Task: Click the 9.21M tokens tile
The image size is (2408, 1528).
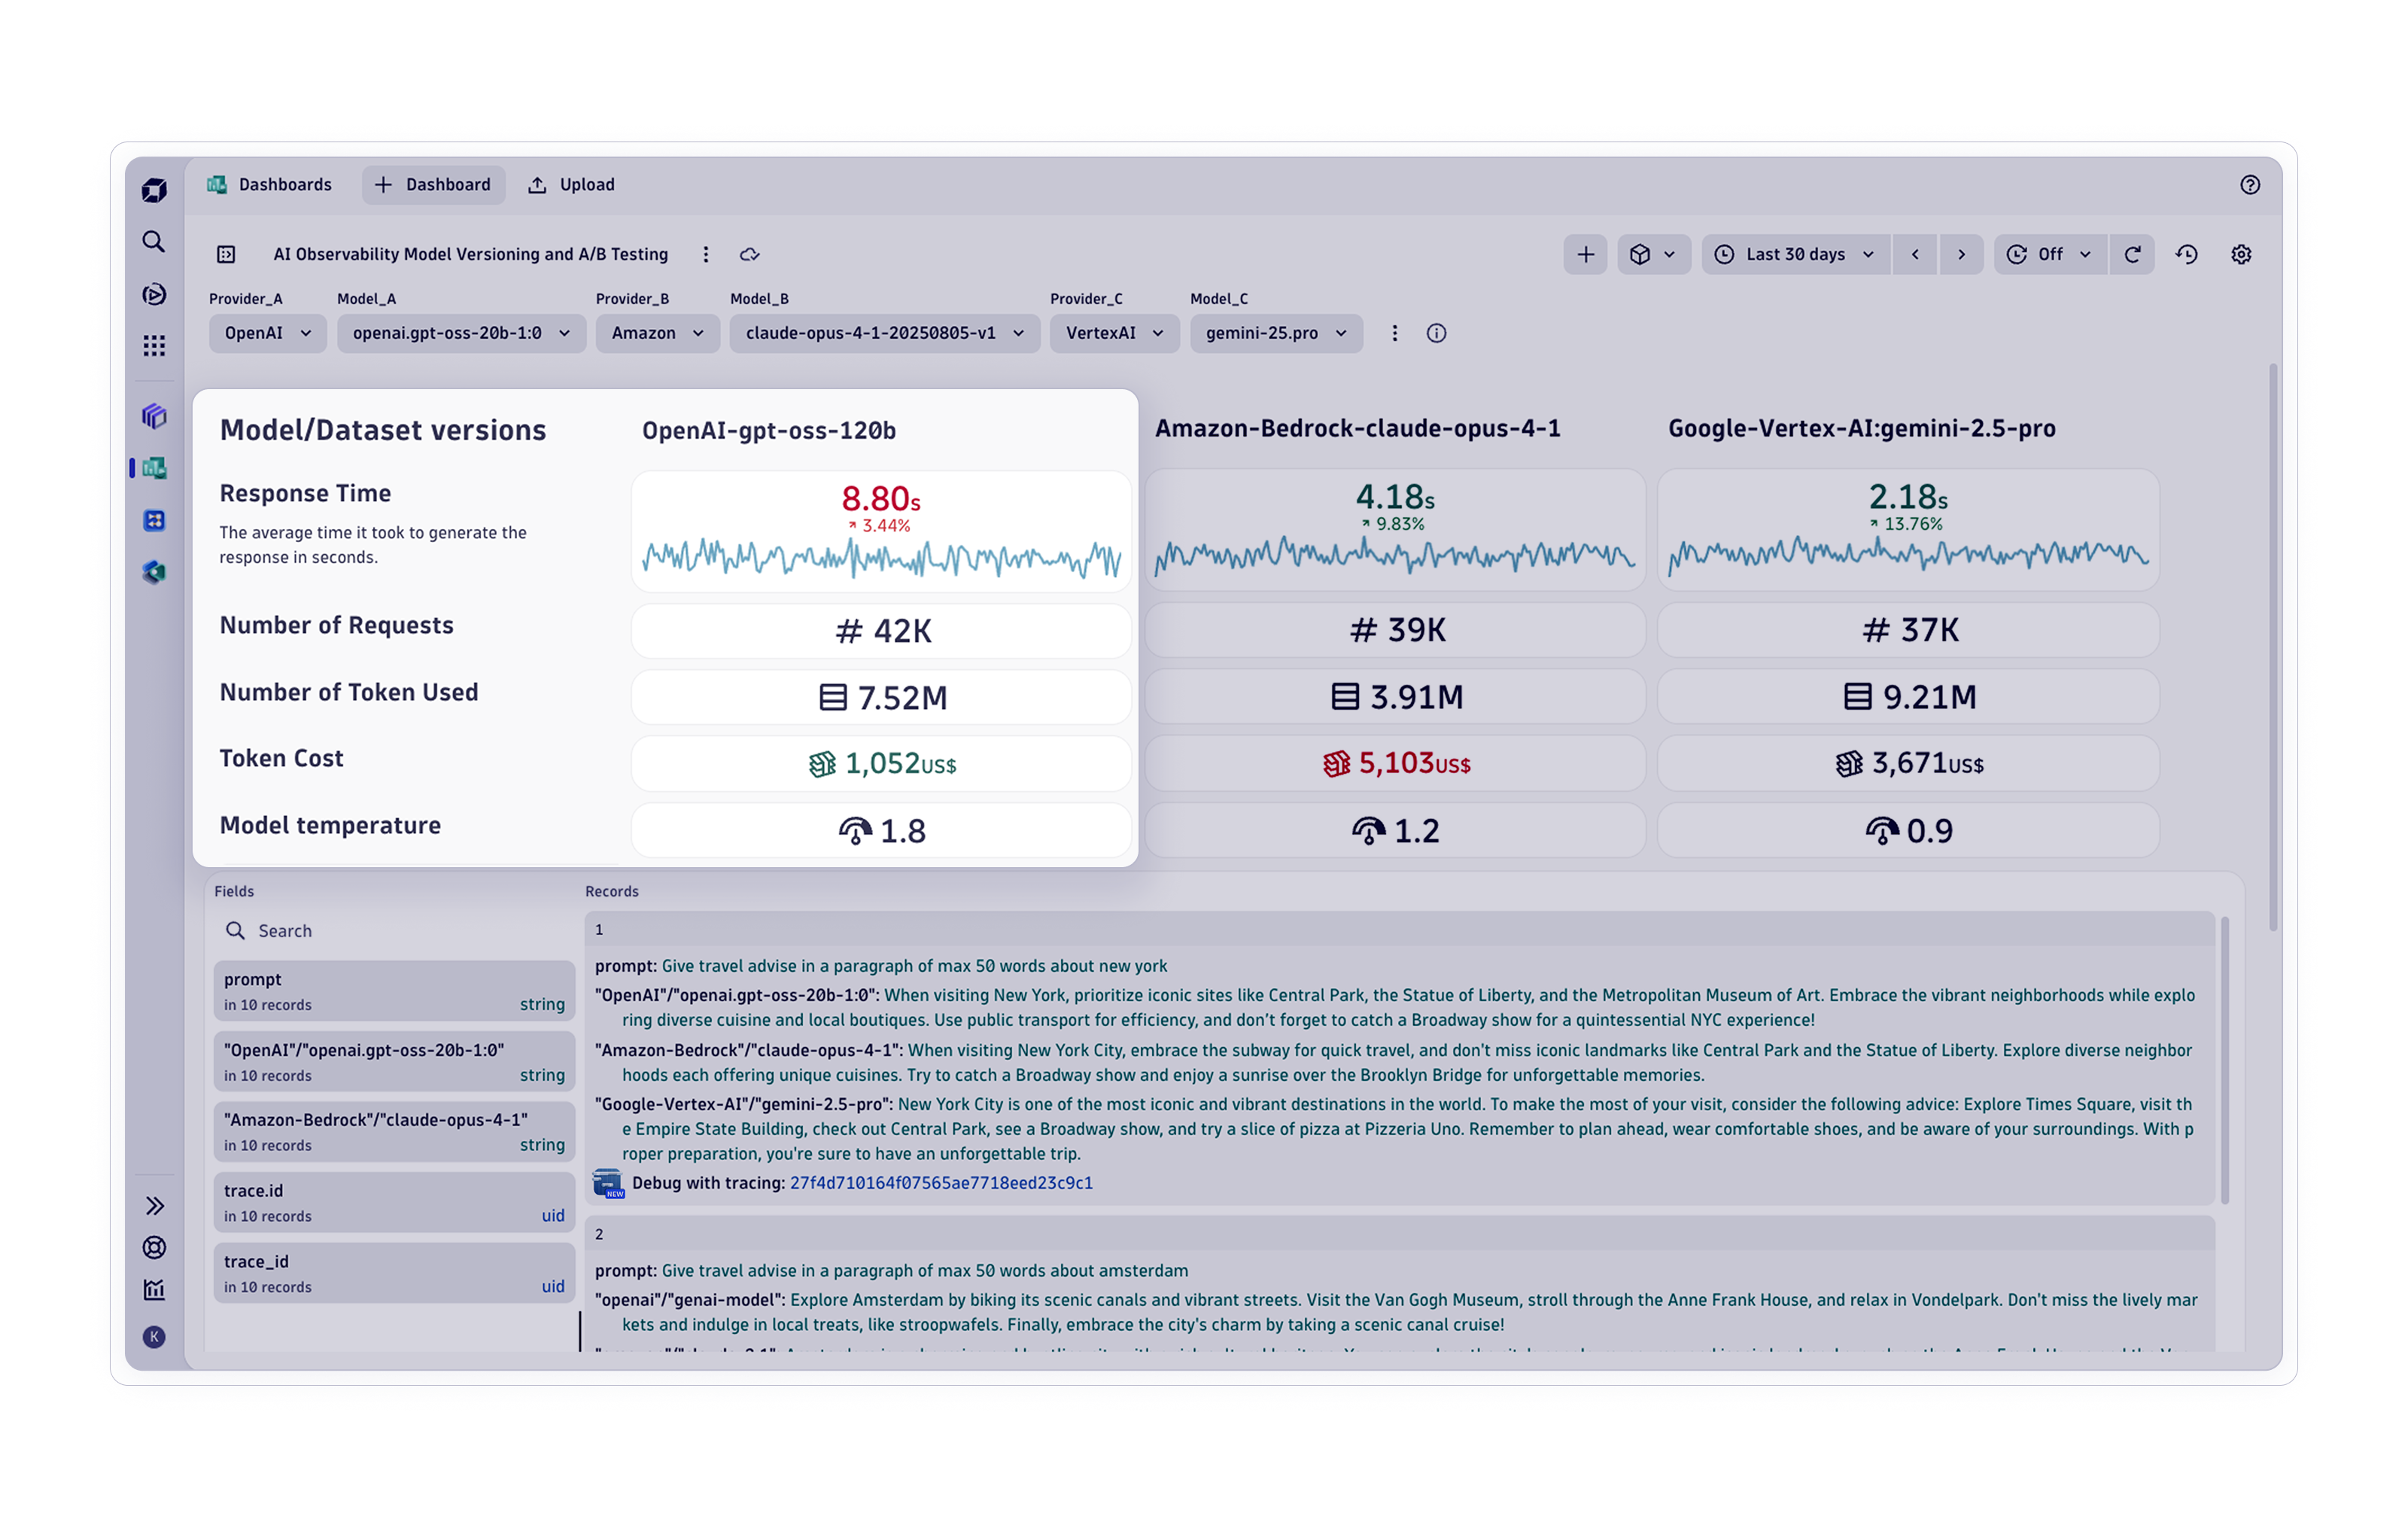Action: [1908, 696]
